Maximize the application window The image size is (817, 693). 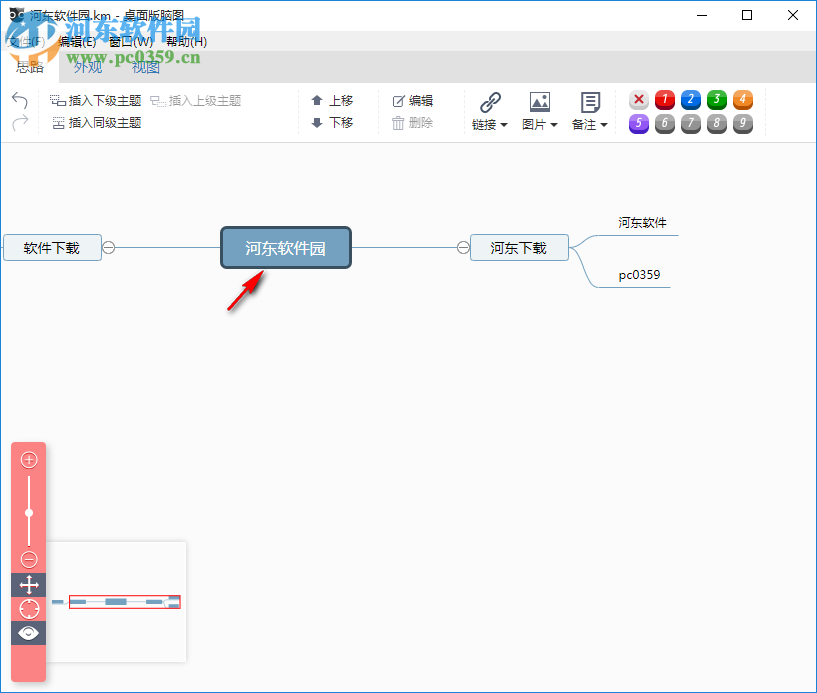747,16
